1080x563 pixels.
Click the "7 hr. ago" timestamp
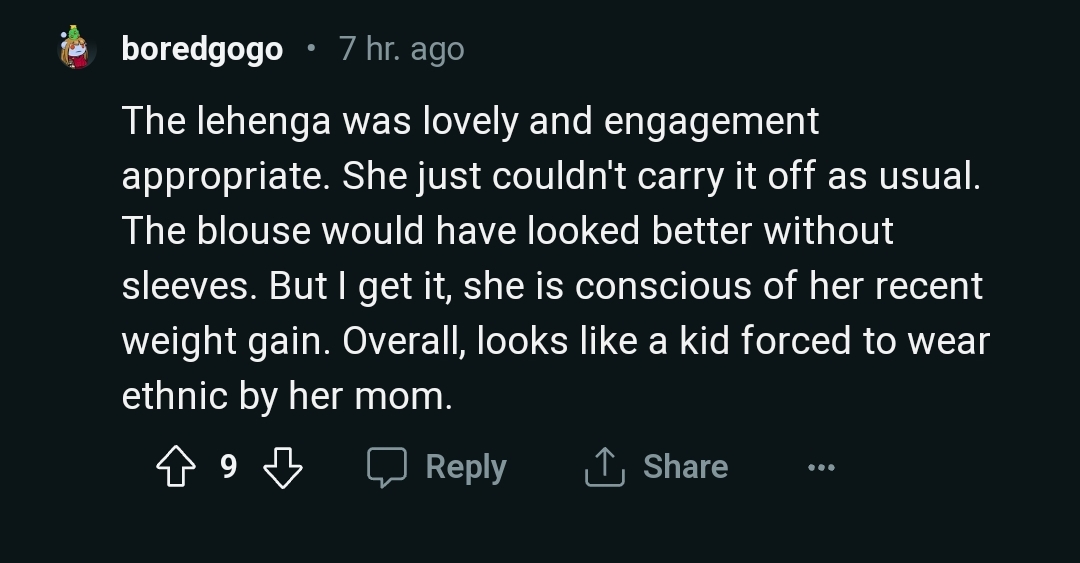pos(401,48)
